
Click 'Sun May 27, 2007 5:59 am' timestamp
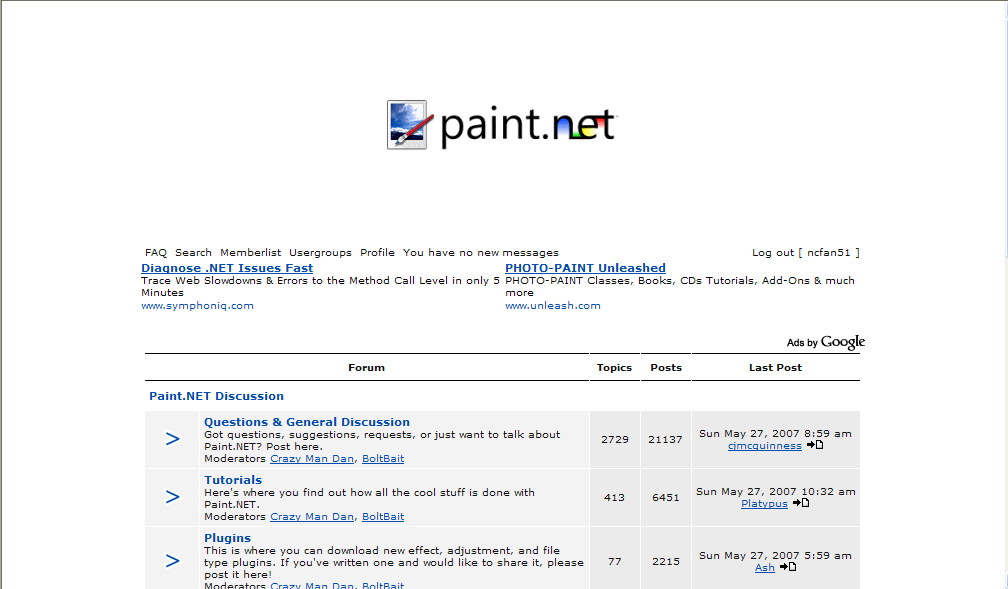click(775, 556)
